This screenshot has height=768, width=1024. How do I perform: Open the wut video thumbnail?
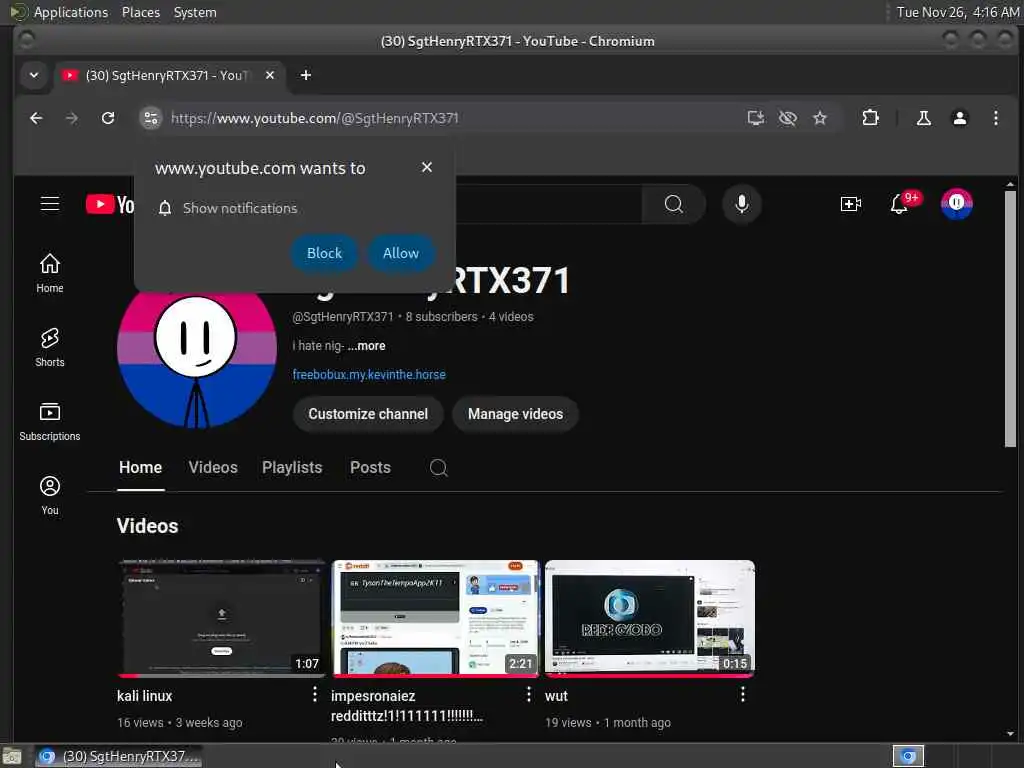(650, 618)
